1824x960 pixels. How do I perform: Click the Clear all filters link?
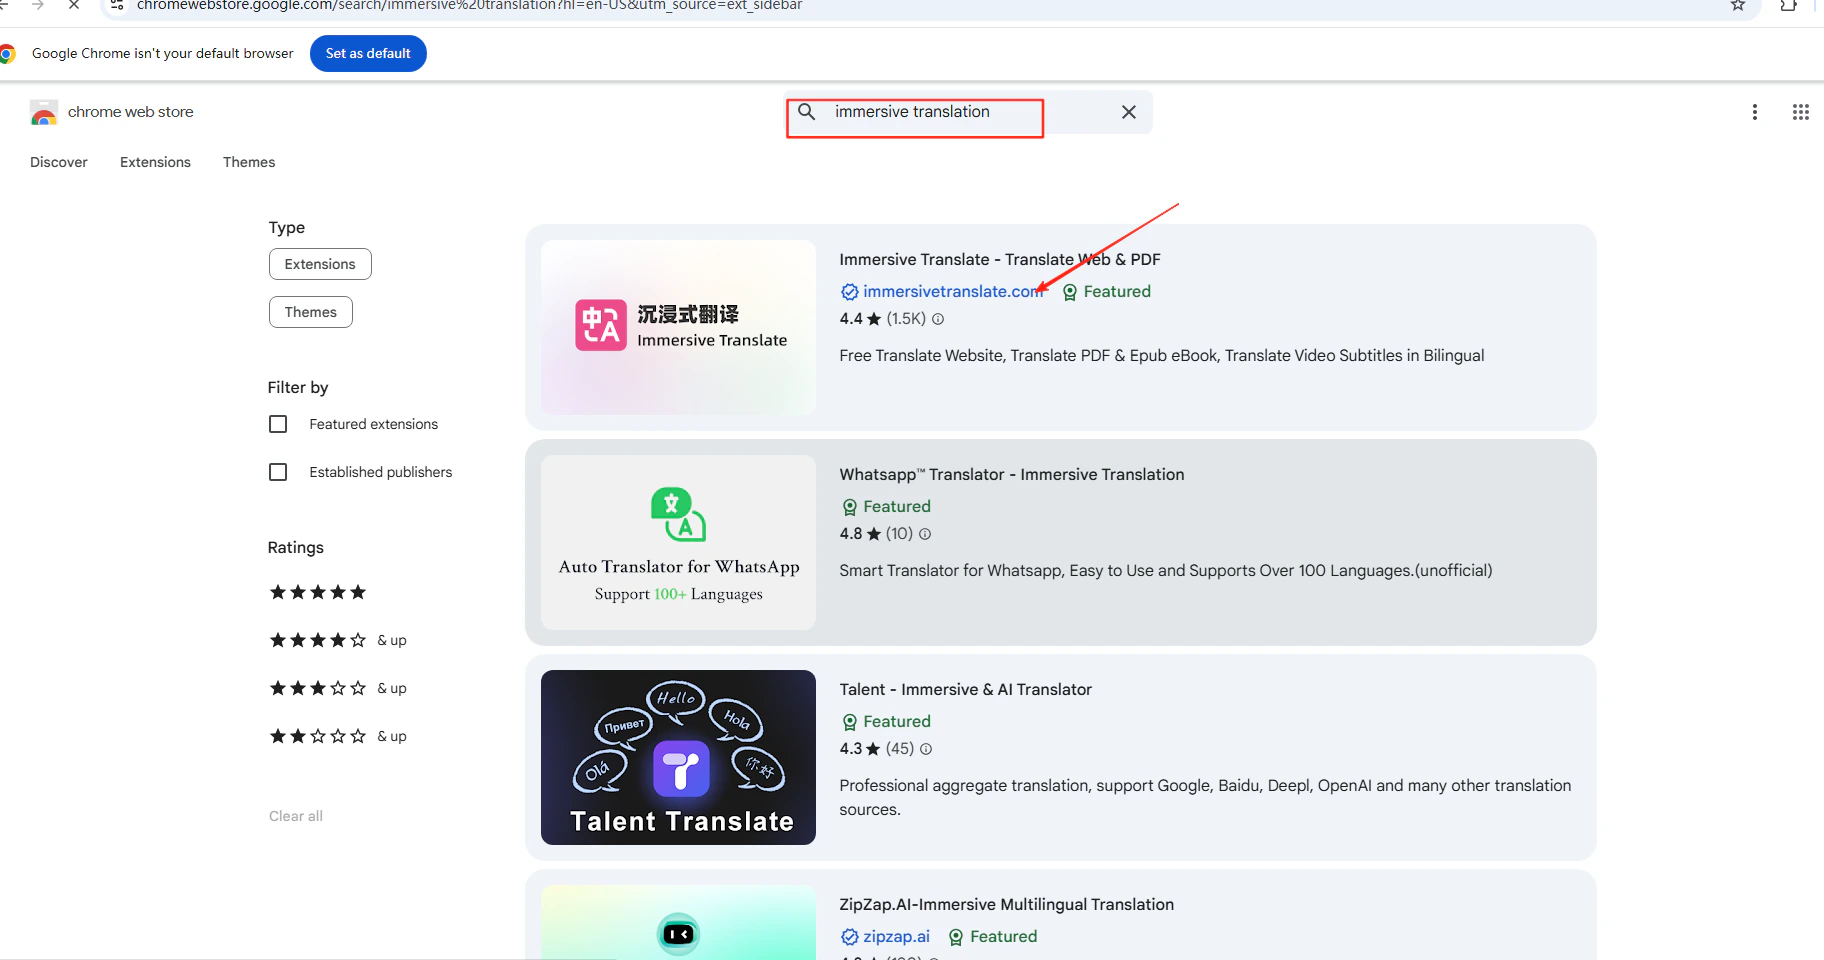tap(295, 815)
